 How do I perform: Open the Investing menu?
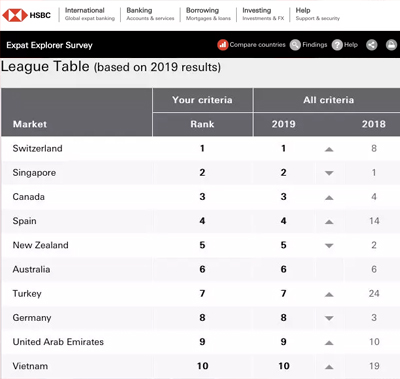(263, 14)
